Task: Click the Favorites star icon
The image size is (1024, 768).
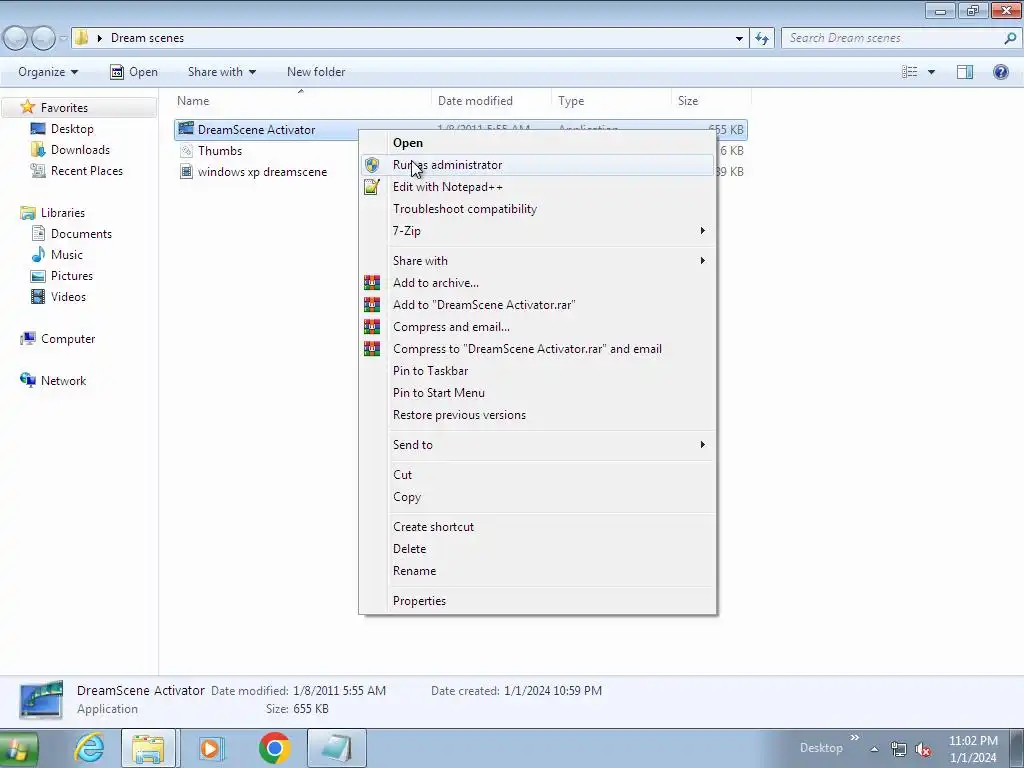Action: coord(27,107)
